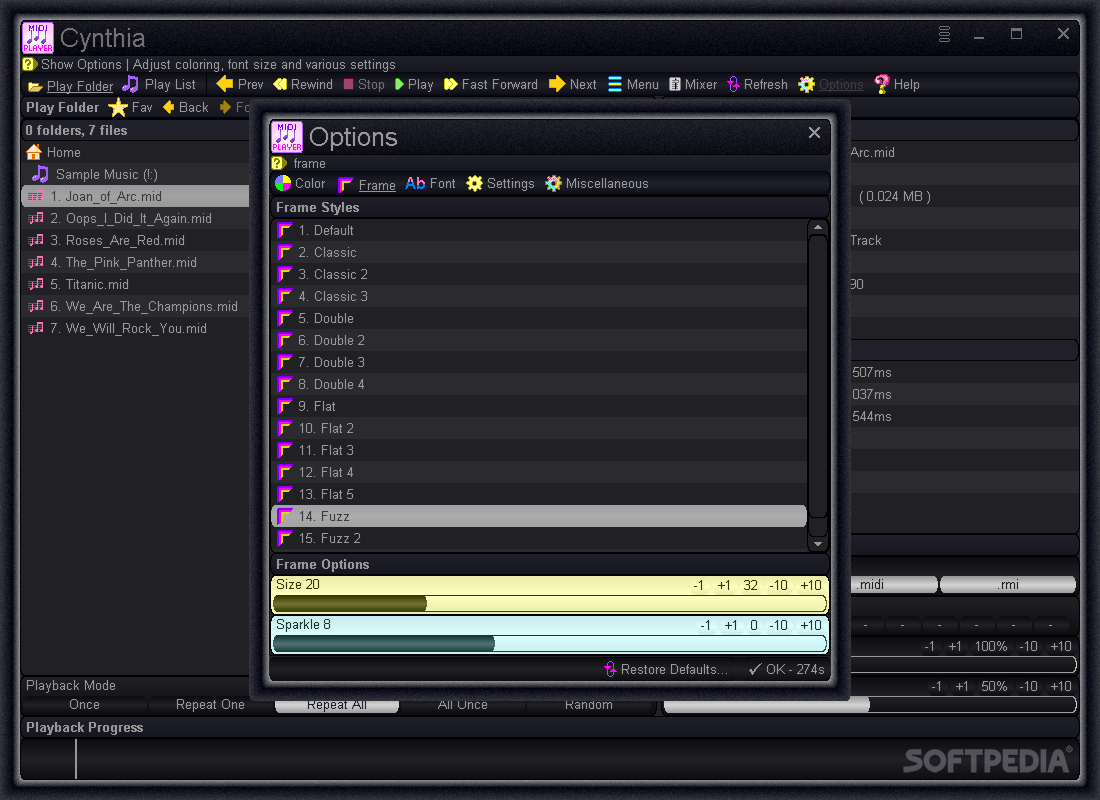Toggle the .midi file type button
Image resolution: width=1100 pixels, height=800 pixels.
(894, 585)
